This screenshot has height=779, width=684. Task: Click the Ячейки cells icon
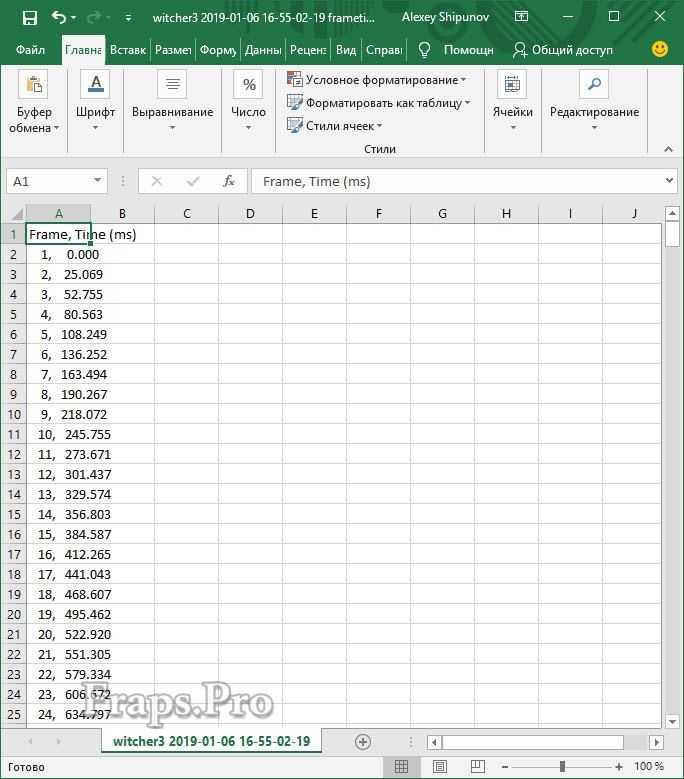pos(512,84)
